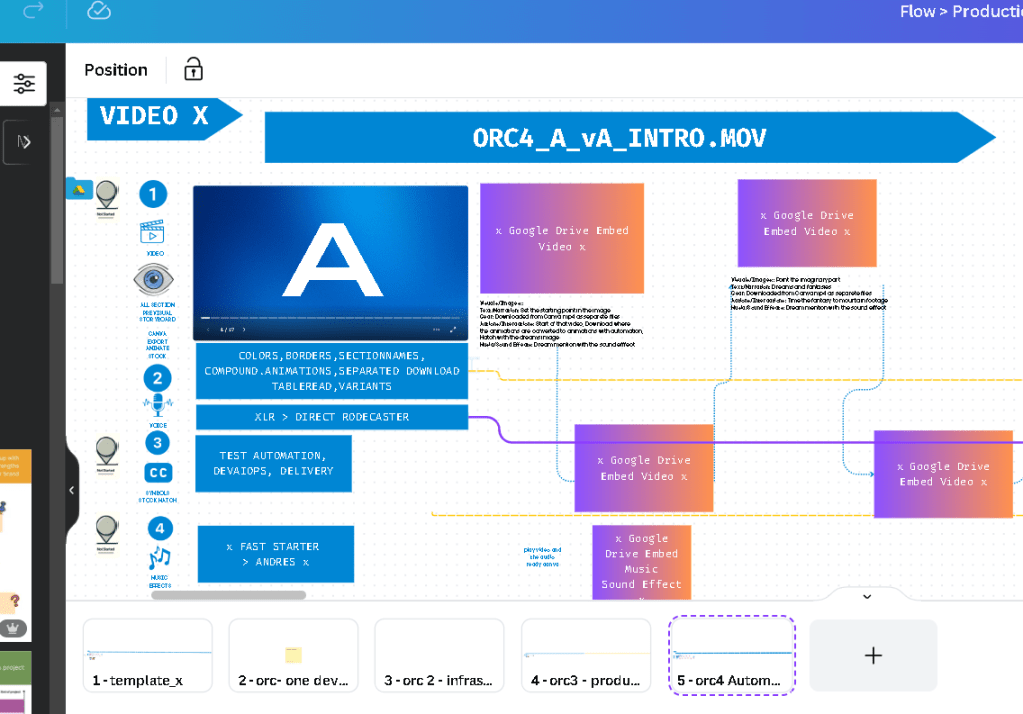This screenshot has height=714, width=1023.
Task: Click the microphone voice icon
Action: click(157, 405)
